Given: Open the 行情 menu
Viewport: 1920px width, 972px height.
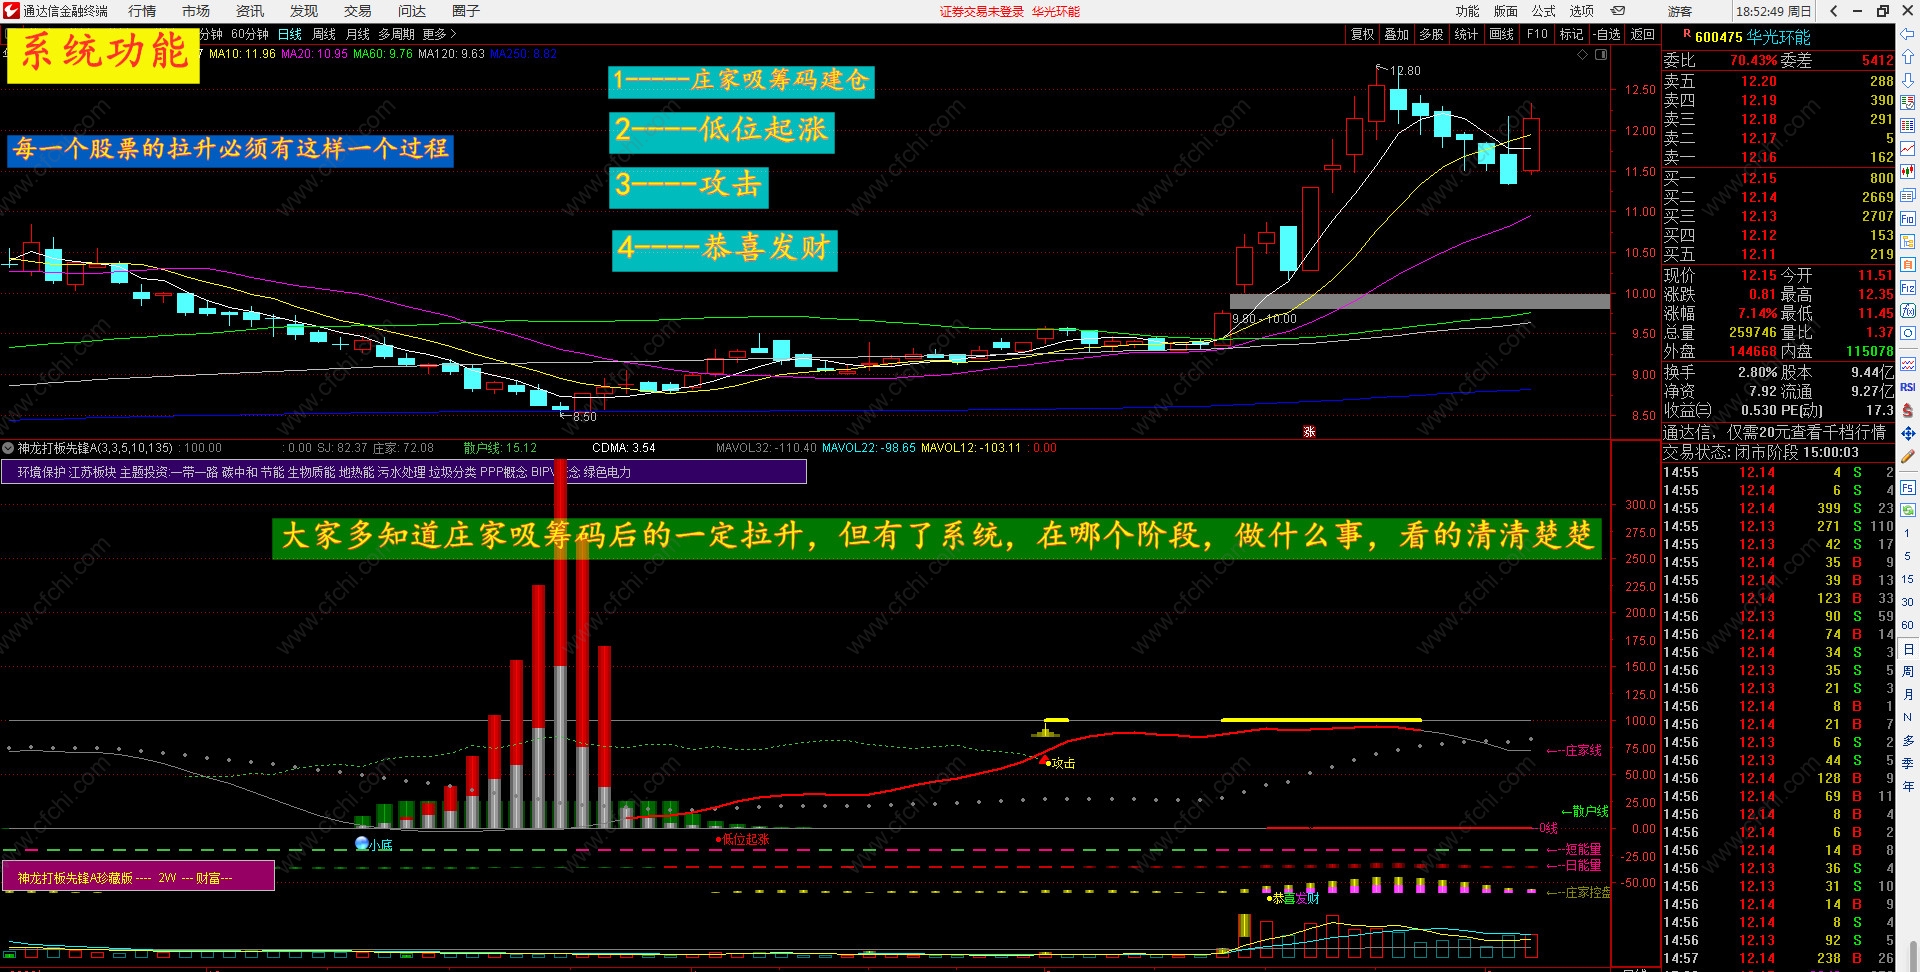Looking at the screenshot, I should tap(142, 11).
